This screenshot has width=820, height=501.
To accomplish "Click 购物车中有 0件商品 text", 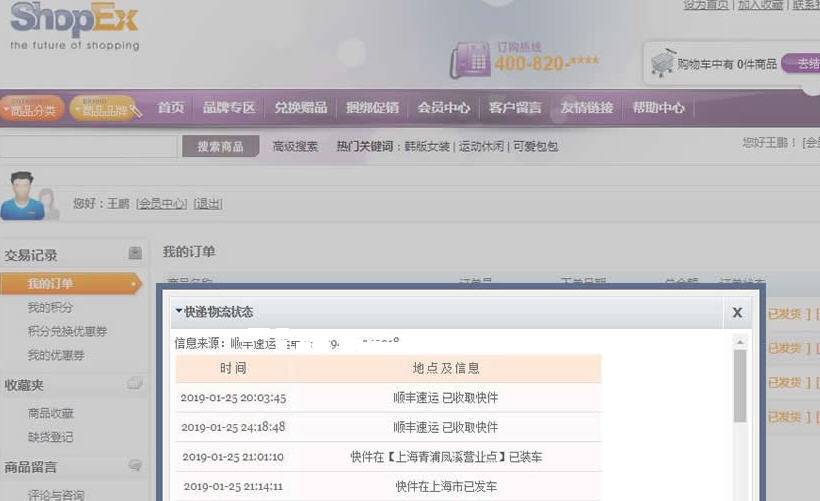I will coord(727,64).
